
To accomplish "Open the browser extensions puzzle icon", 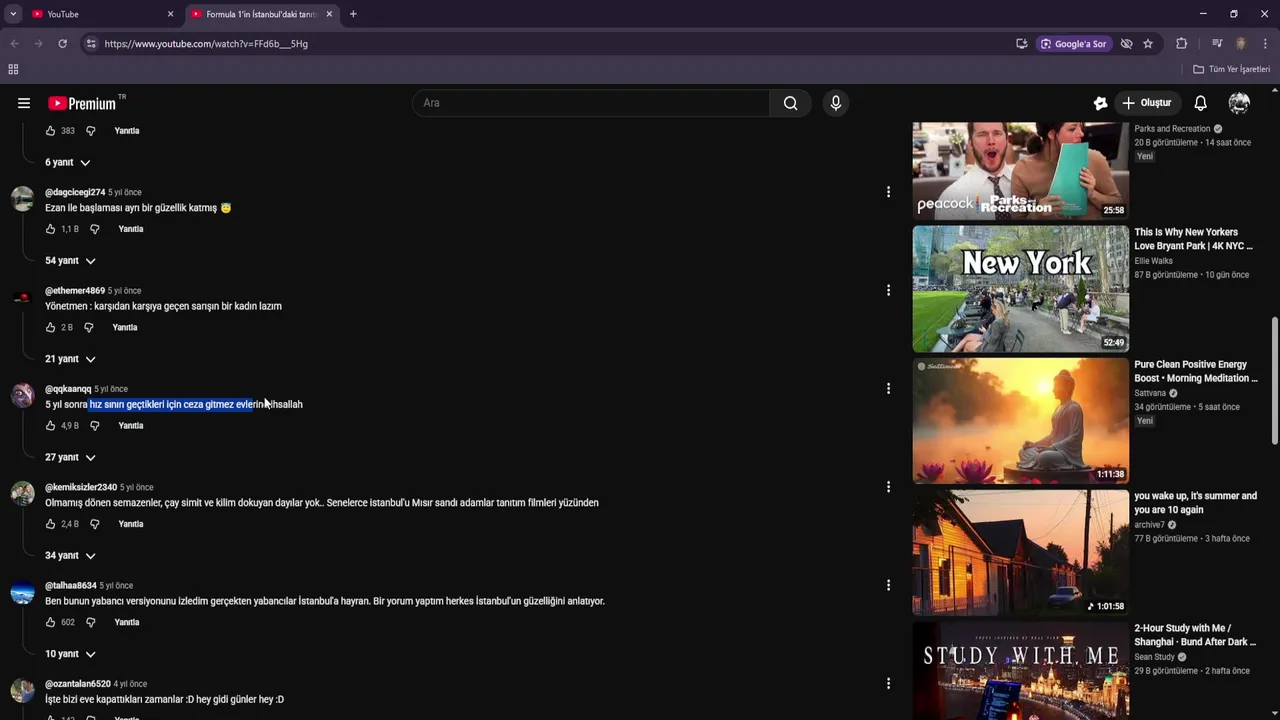I will point(1181,44).
